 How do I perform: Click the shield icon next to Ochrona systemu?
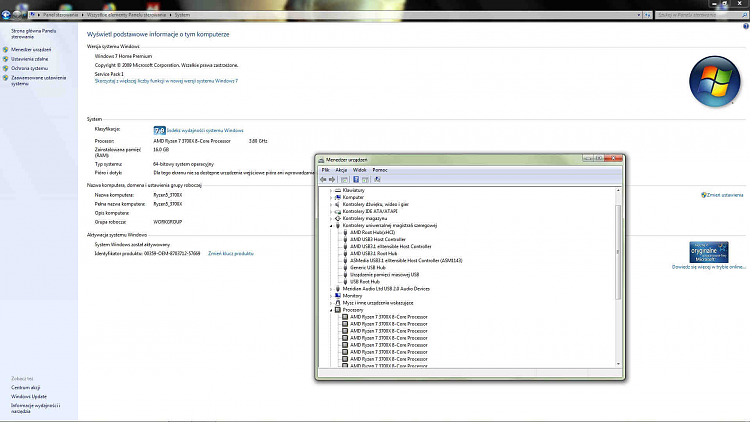click(6, 68)
